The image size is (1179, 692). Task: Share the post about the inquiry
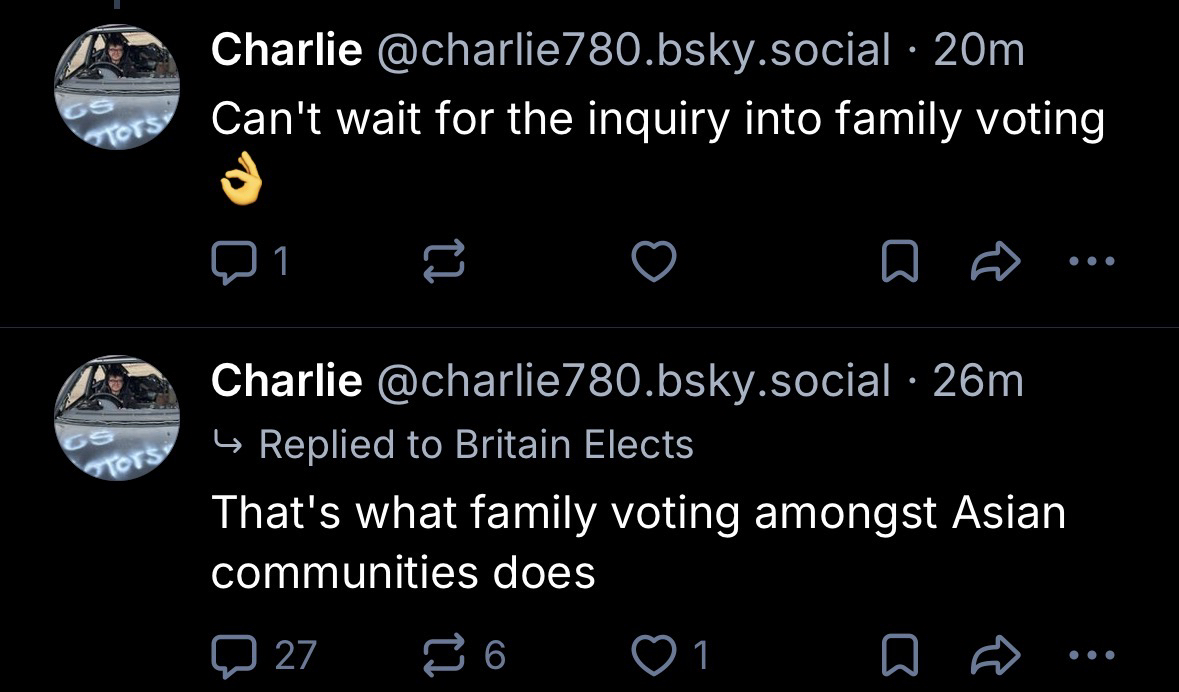(997, 262)
